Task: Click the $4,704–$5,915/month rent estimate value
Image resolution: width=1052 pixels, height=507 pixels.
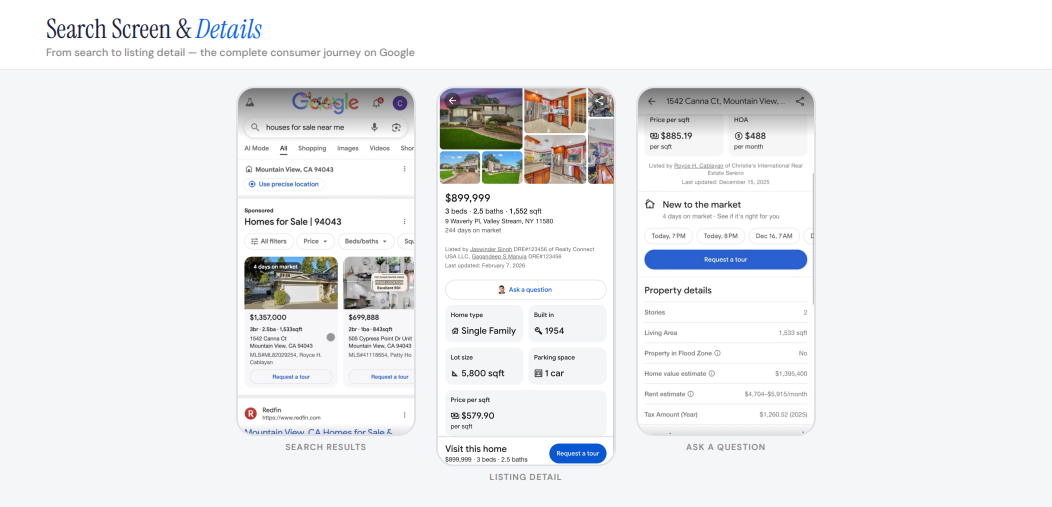Action: point(776,394)
